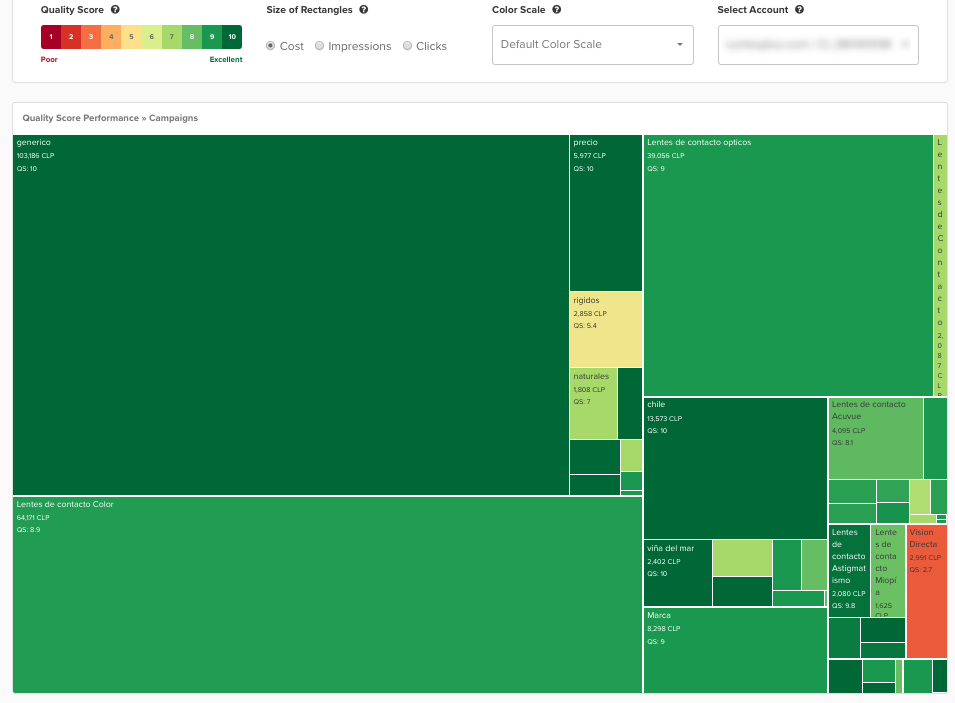The height and width of the screenshot is (703, 955).
Task: Click quality score swatch 5
Action: [132, 37]
